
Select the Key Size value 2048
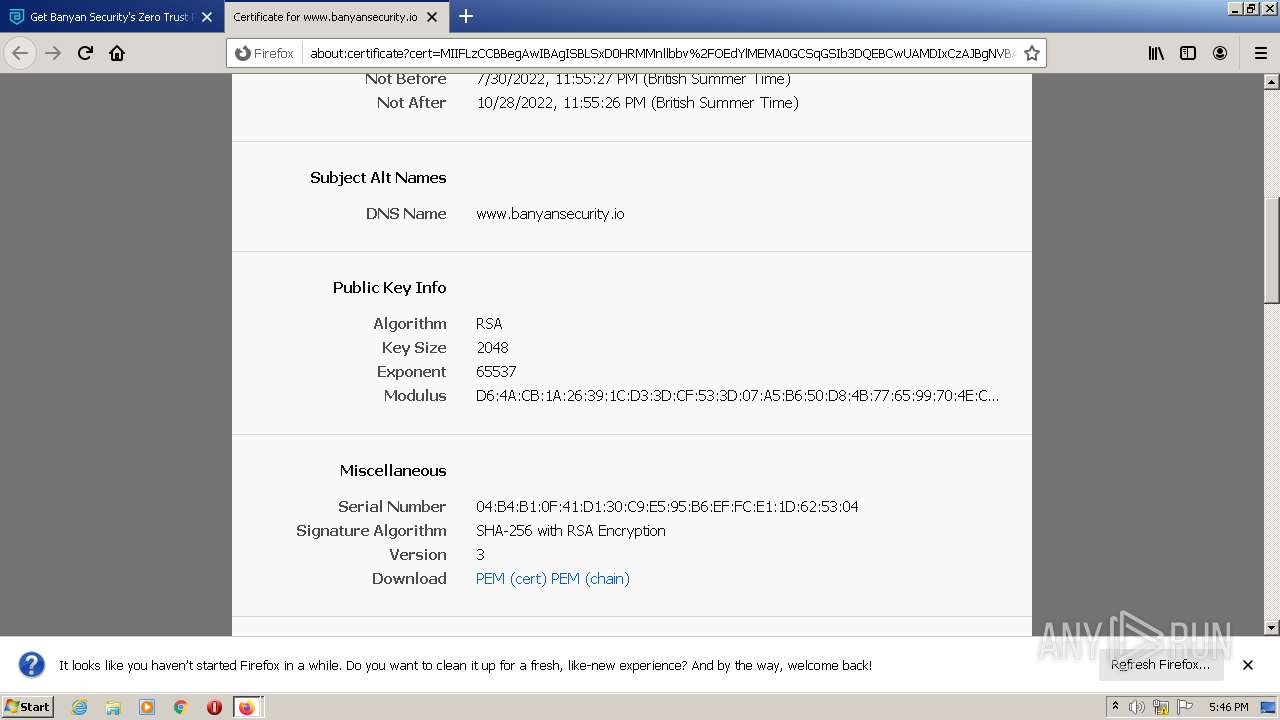[492, 348]
